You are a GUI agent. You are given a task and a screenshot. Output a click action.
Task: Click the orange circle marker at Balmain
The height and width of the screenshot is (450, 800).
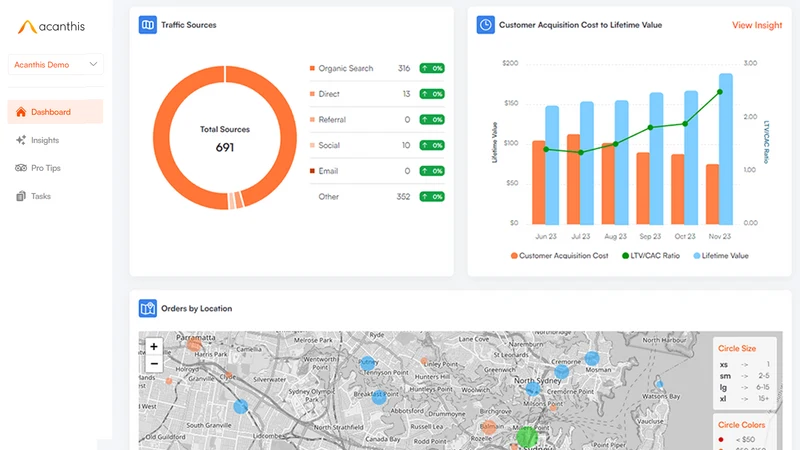click(489, 427)
